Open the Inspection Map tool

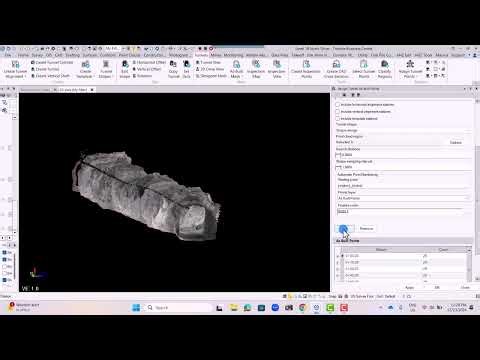point(256,69)
